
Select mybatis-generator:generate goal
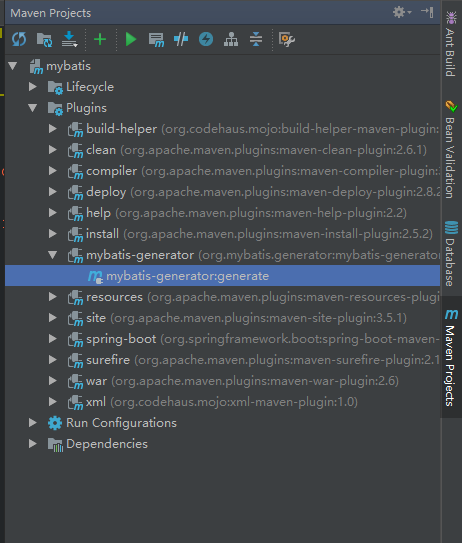[x=222, y=276]
